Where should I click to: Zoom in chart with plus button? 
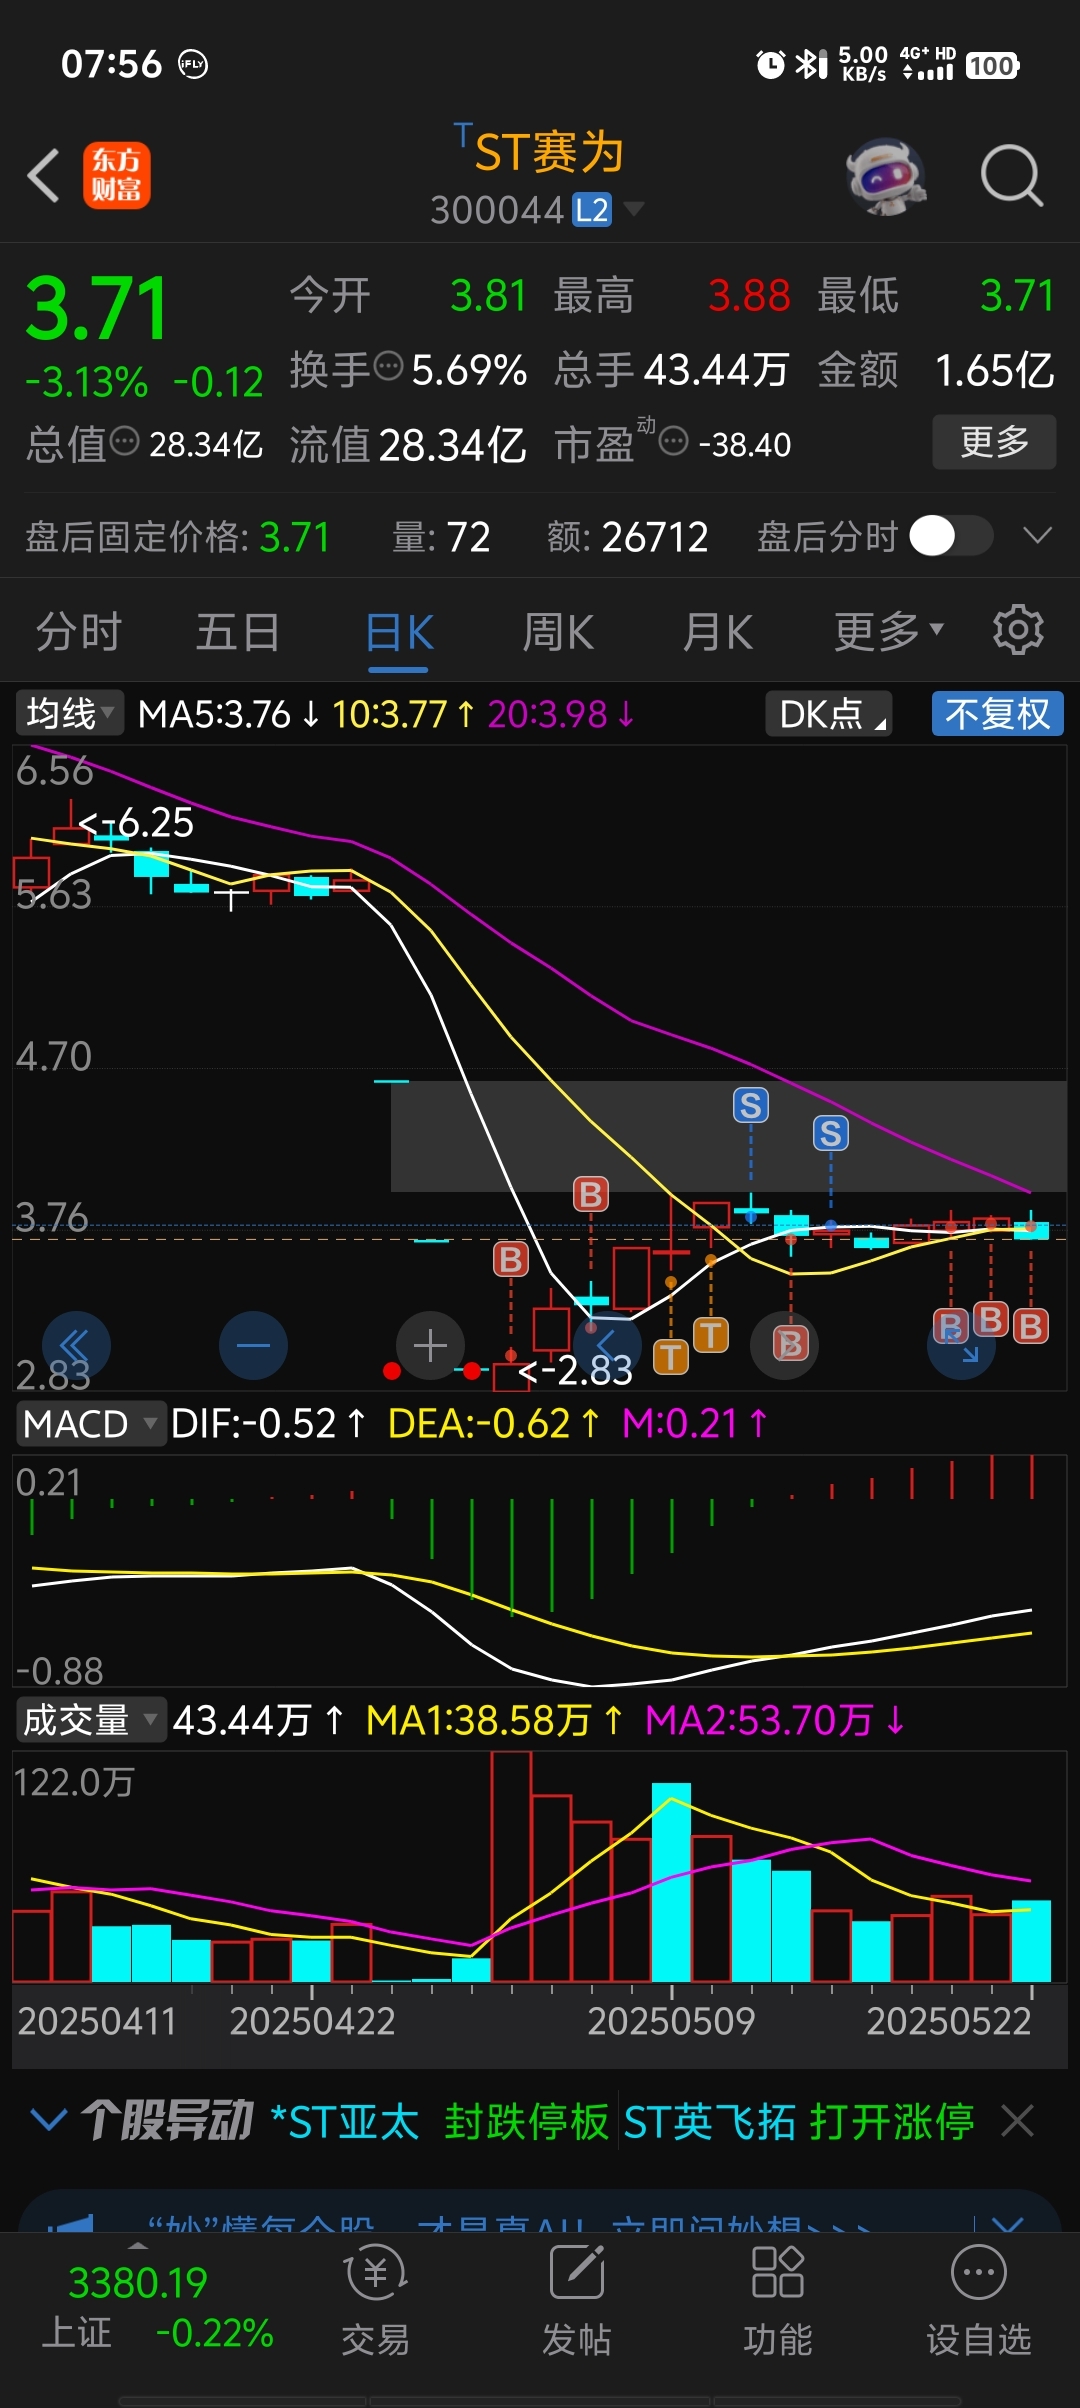430,1345
